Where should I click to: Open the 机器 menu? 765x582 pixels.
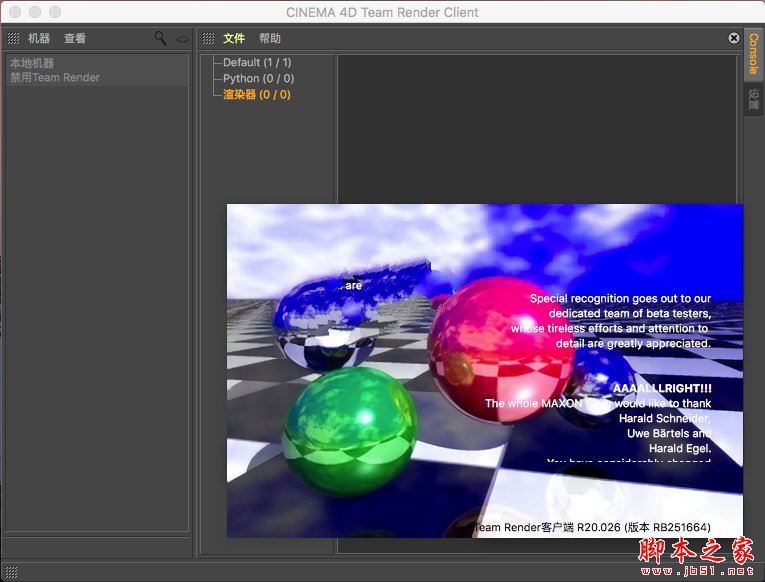click(x=39, y=38)
